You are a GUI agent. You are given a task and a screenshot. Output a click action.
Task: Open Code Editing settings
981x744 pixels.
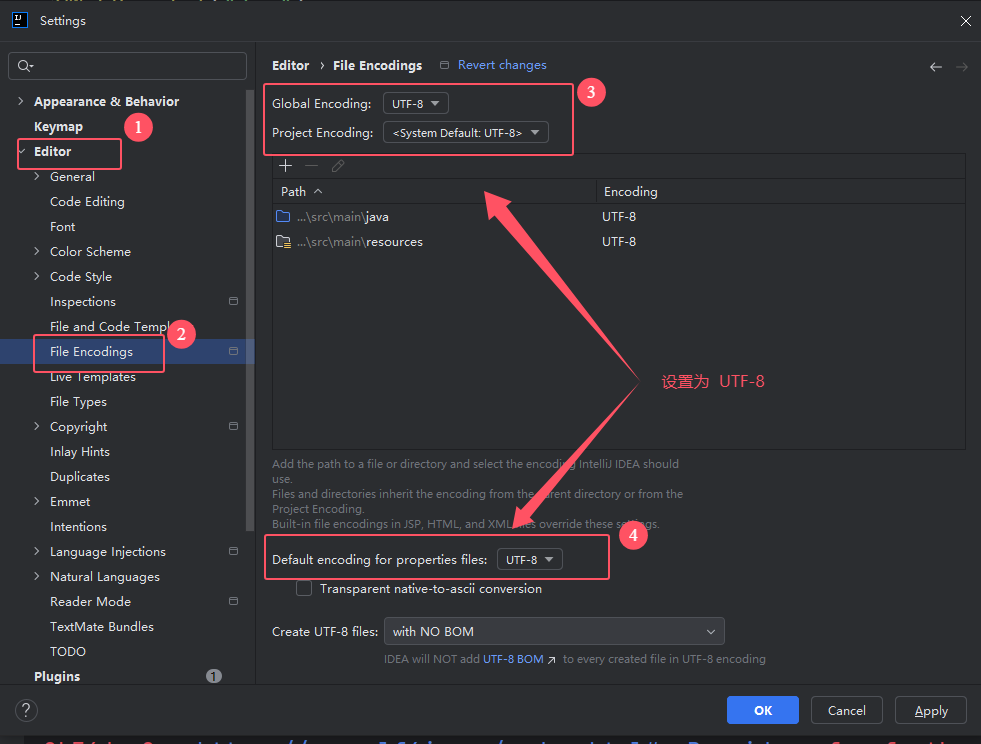pyautogui.click(x=87, y=201)
